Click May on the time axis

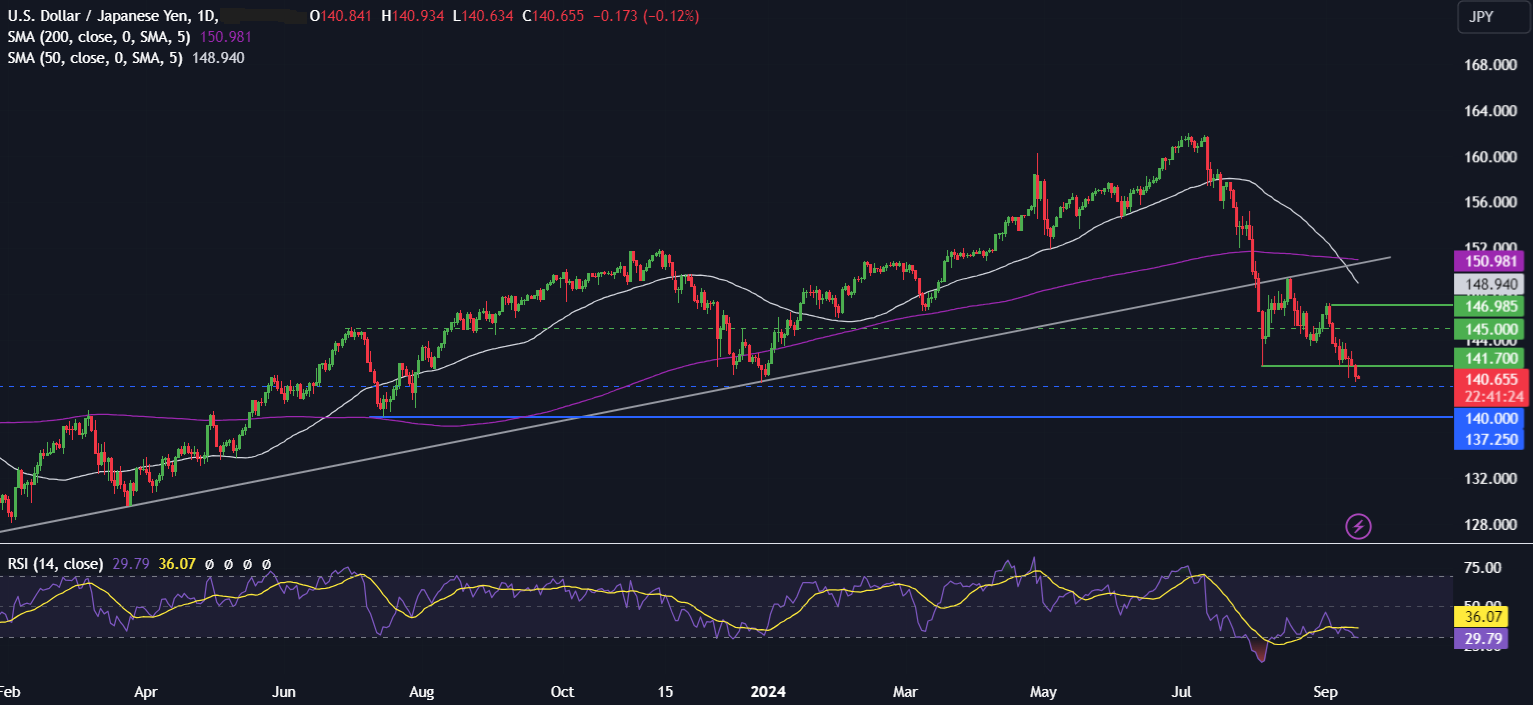pos(1043,691)
